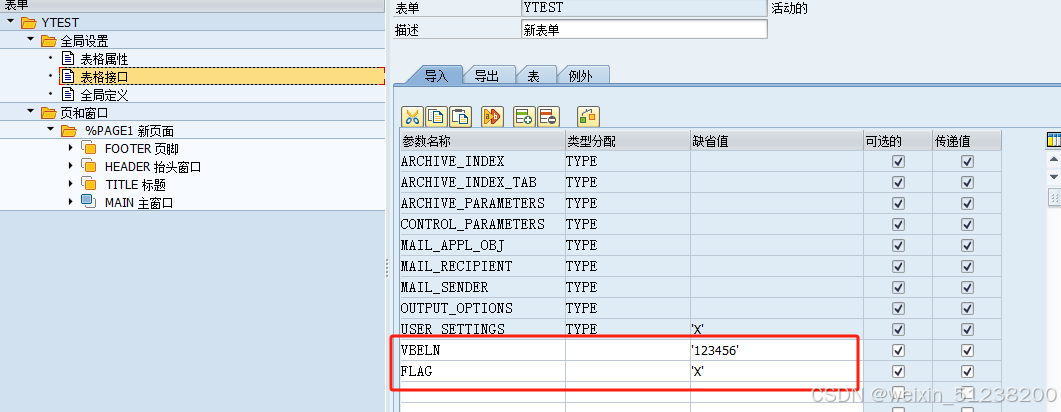The height and width of the screenshot is (412, 1061).
Task: Click the 表格接口 document icon
Action: click(68, 76)
